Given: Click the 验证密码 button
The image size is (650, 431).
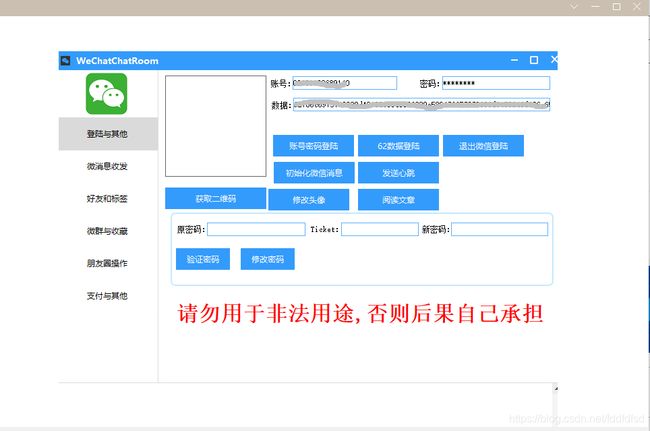Looking at the screenshot, I should pos(203,259).
